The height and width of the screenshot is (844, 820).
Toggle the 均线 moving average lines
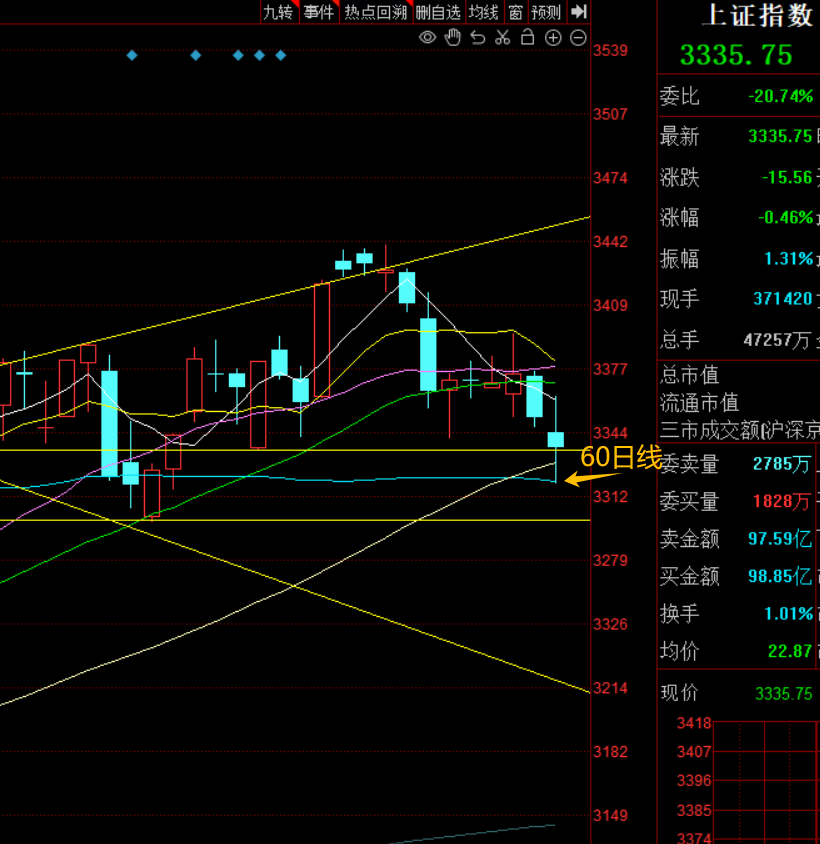coord(484,12)
